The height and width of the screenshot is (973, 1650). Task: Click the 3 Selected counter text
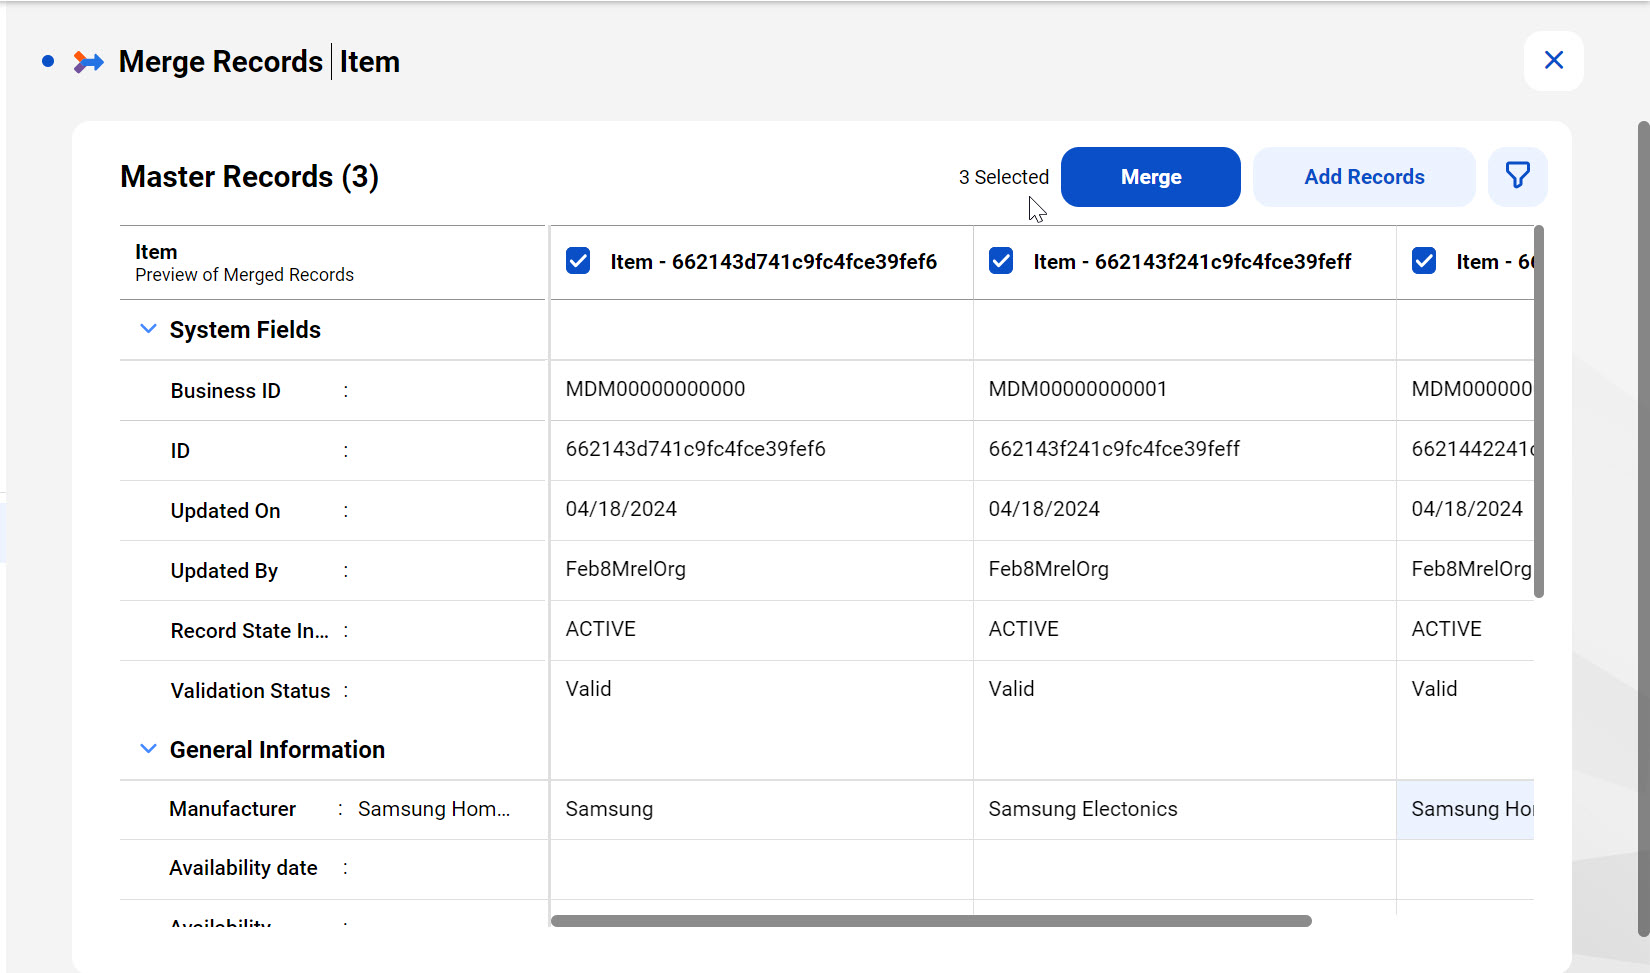(x=1003, y=177)
